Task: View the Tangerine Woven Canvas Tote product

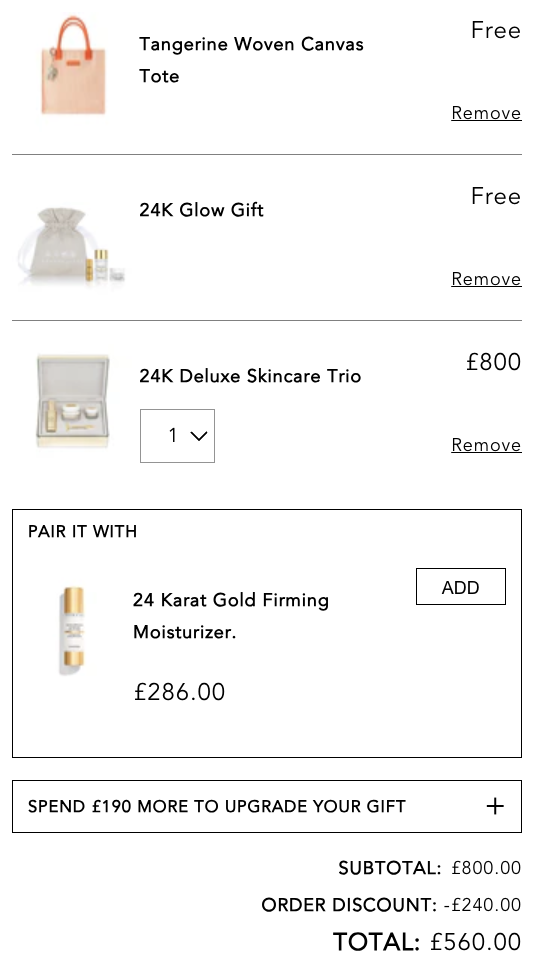Action: pos(251,60)
